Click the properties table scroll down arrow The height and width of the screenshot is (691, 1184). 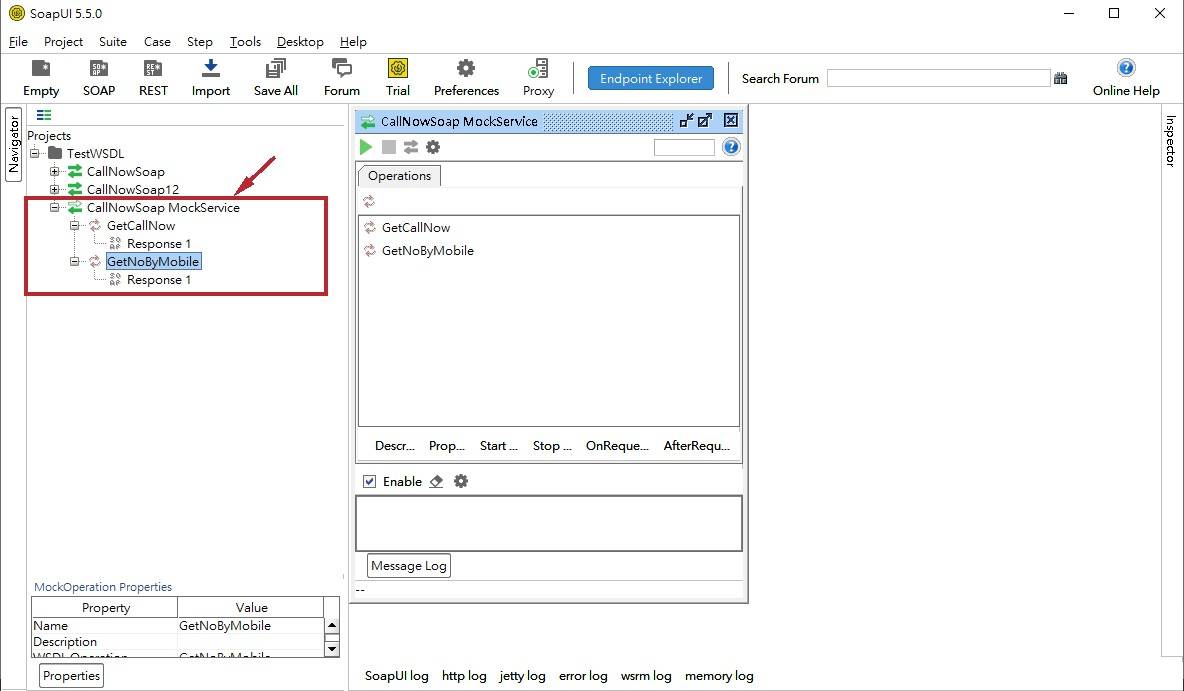tap(331, 649)
